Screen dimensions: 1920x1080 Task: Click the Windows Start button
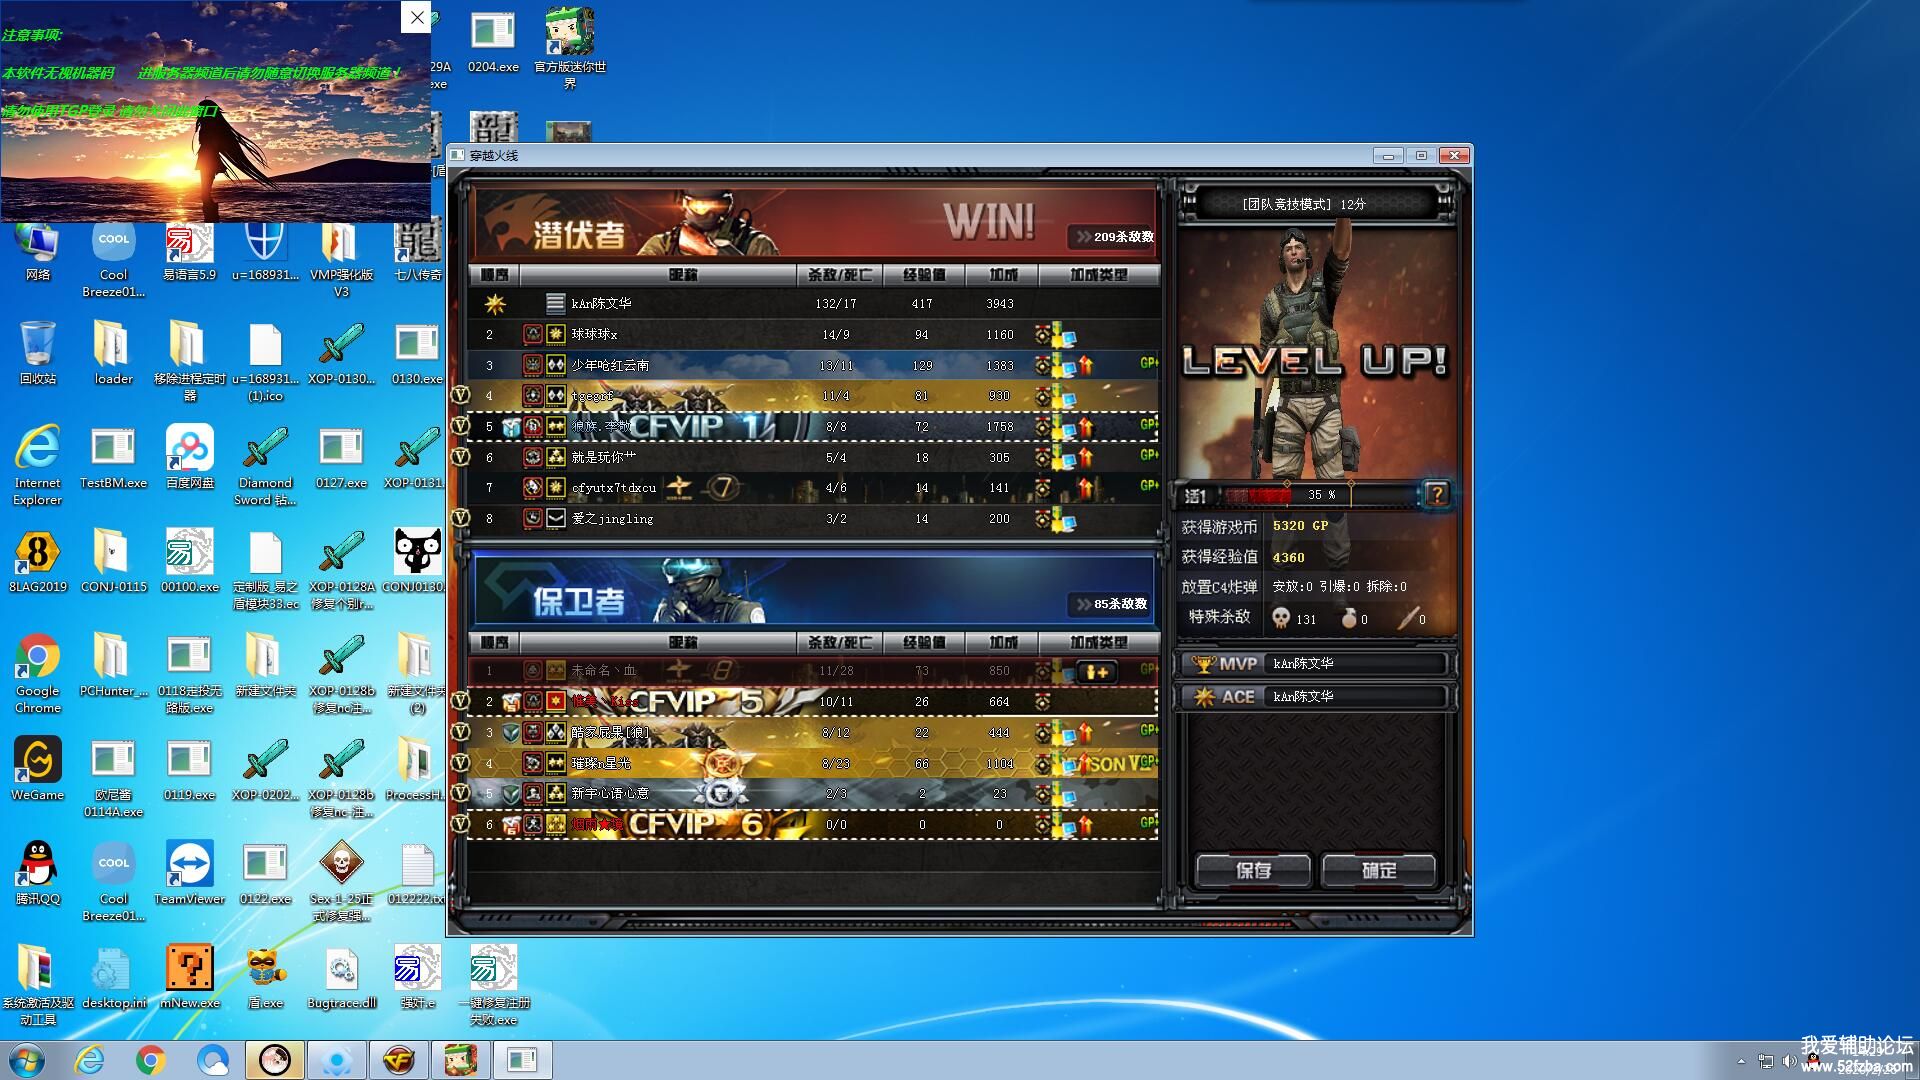[27, 1060]
